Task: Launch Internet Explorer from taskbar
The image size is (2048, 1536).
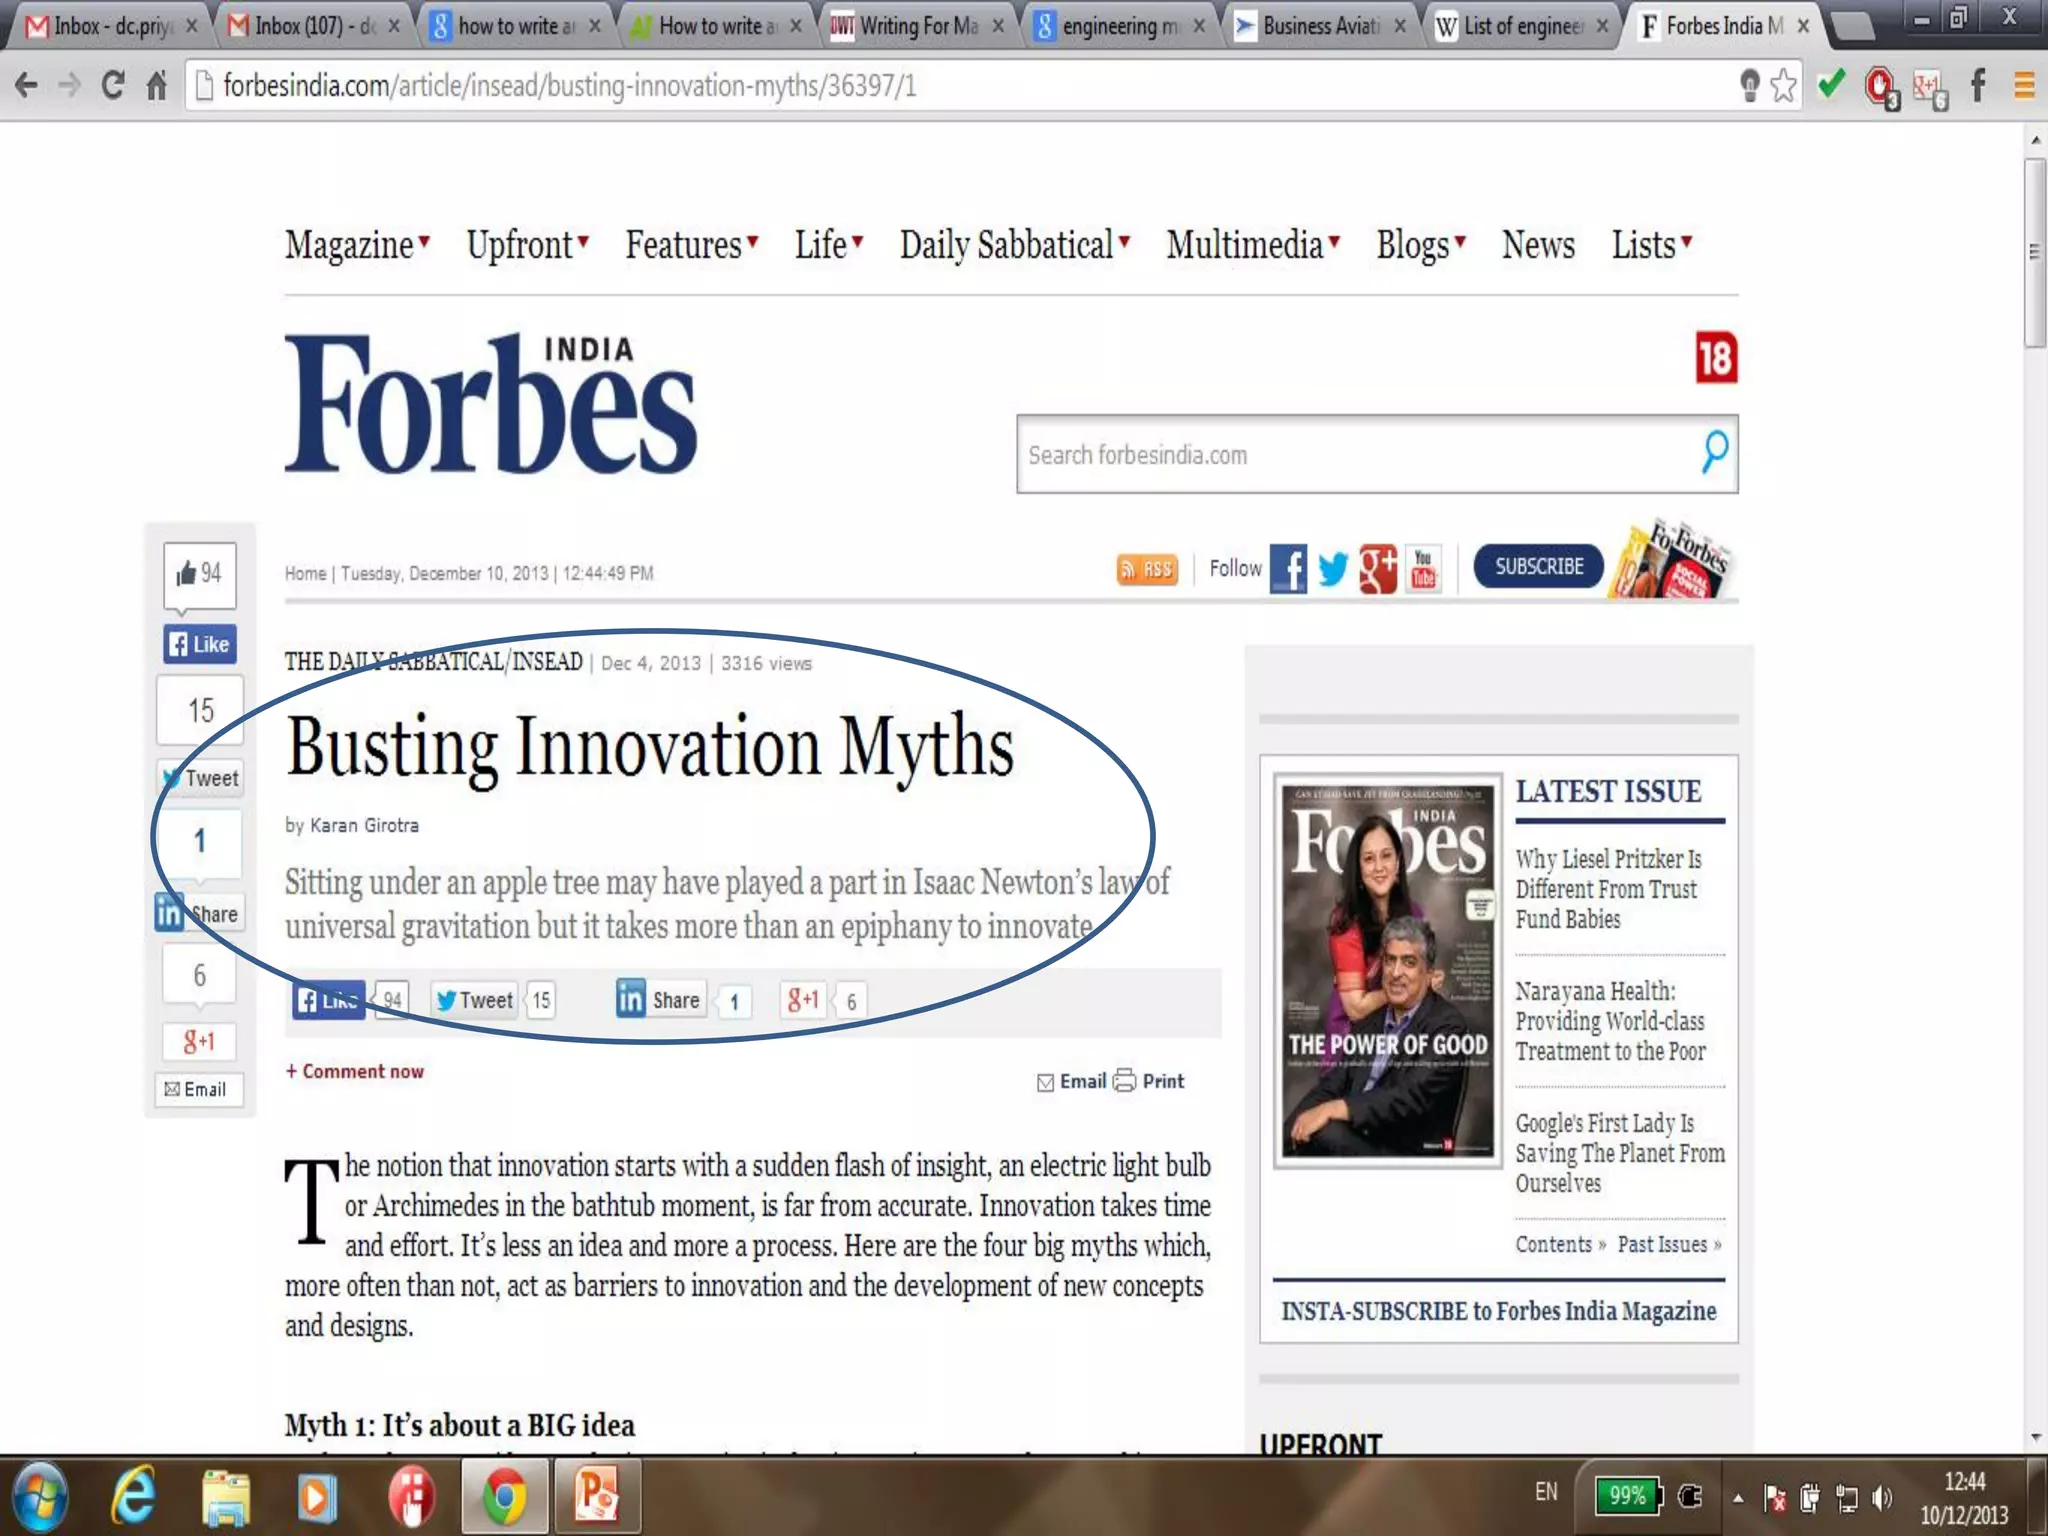Action: coord(133,1497)
